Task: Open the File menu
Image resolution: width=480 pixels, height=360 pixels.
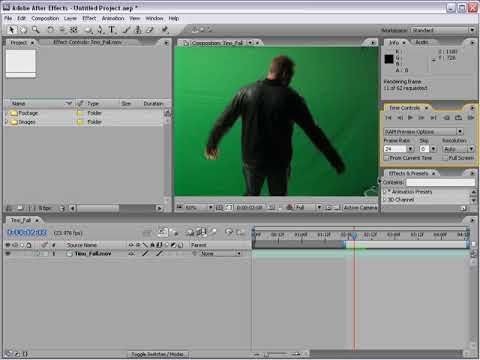Action: pyautogui.click(x=8, y=18)
